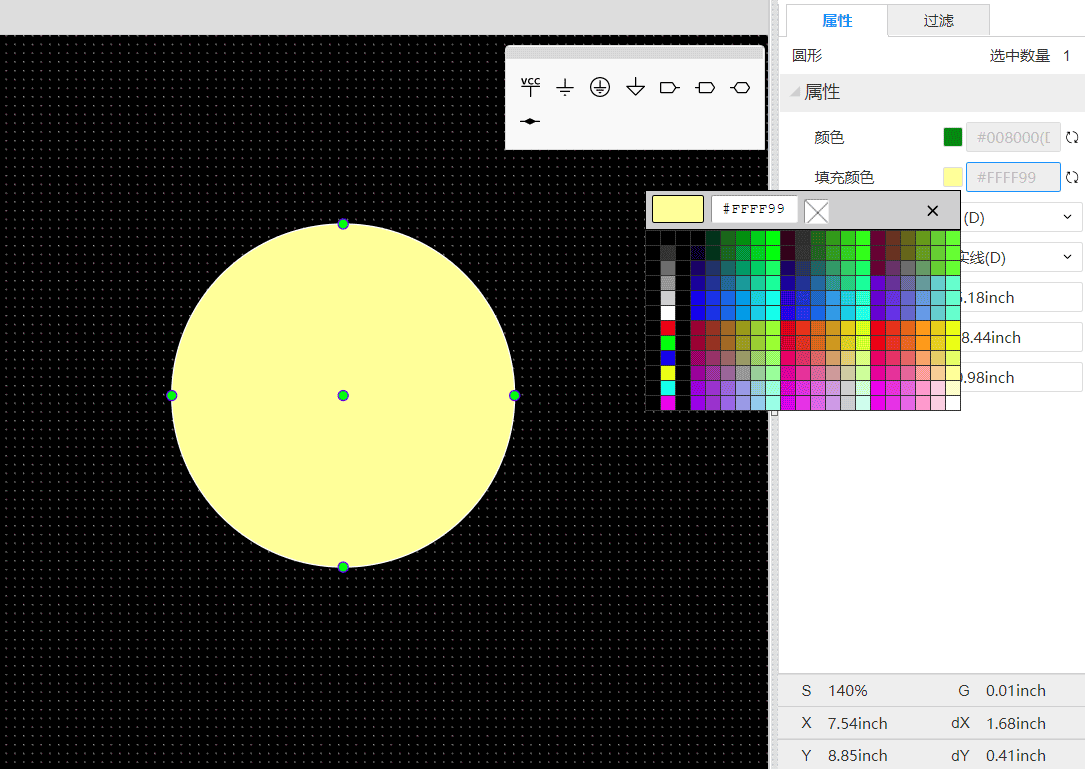Open the 实线(D) line type dropdown
Image resolution: width=1085 pixels, height=769 pixels.
click(x=1020, y=257)
